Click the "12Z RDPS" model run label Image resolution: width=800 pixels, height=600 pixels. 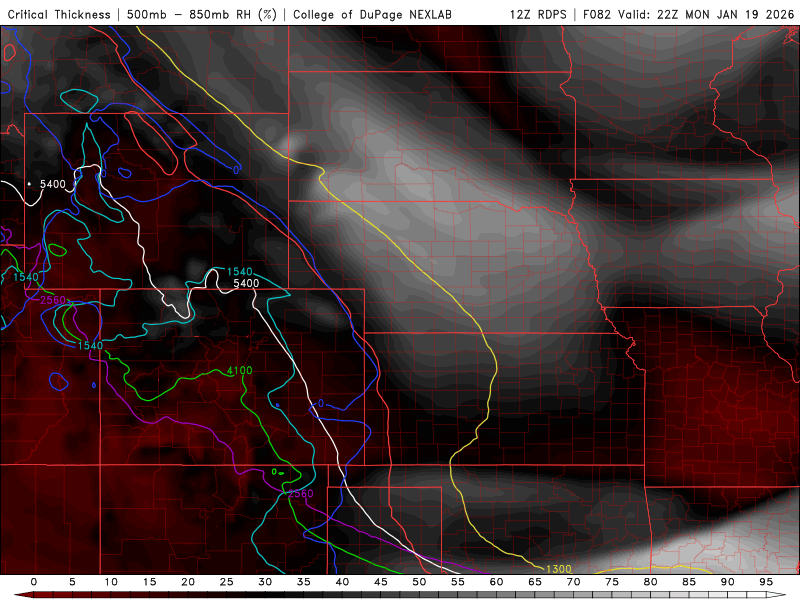(x=538, y=14)
